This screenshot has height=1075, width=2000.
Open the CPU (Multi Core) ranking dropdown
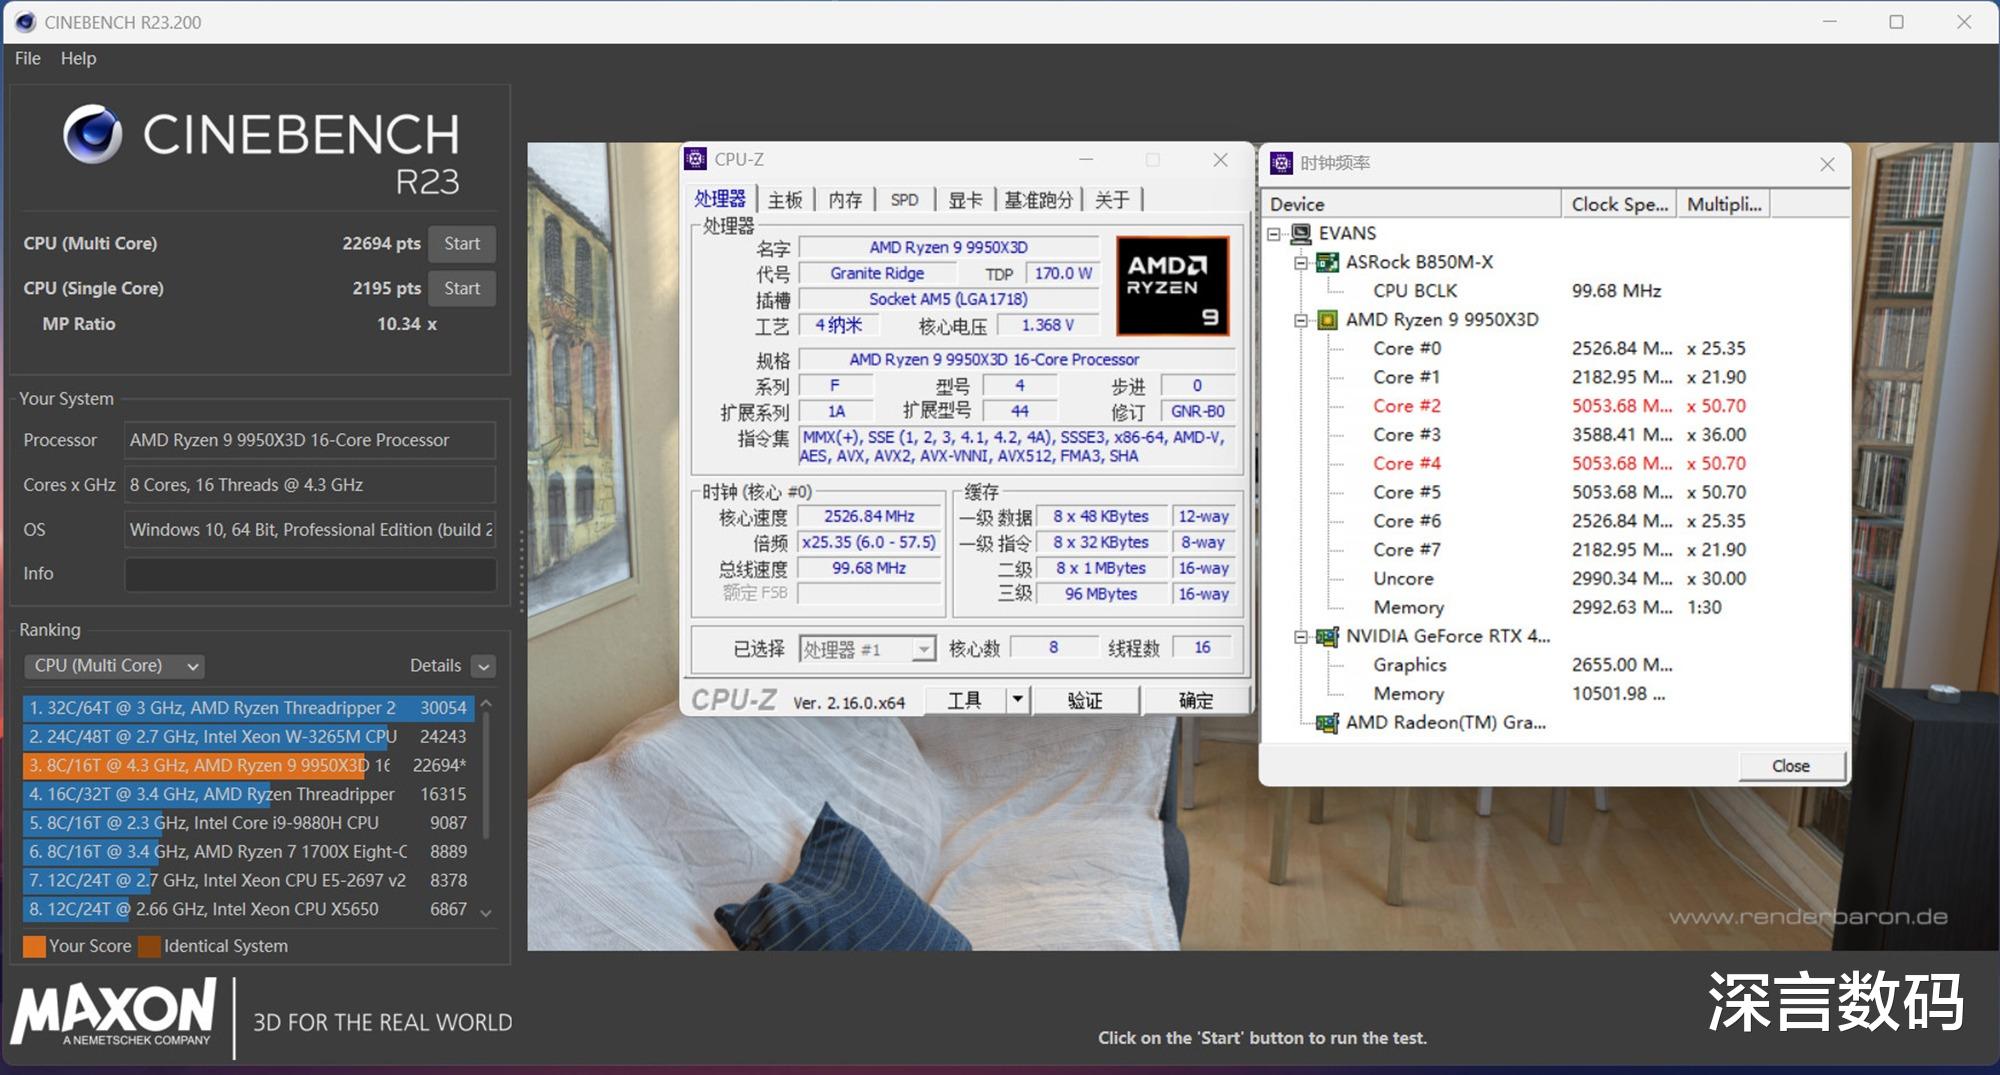(x=117, y=666)
